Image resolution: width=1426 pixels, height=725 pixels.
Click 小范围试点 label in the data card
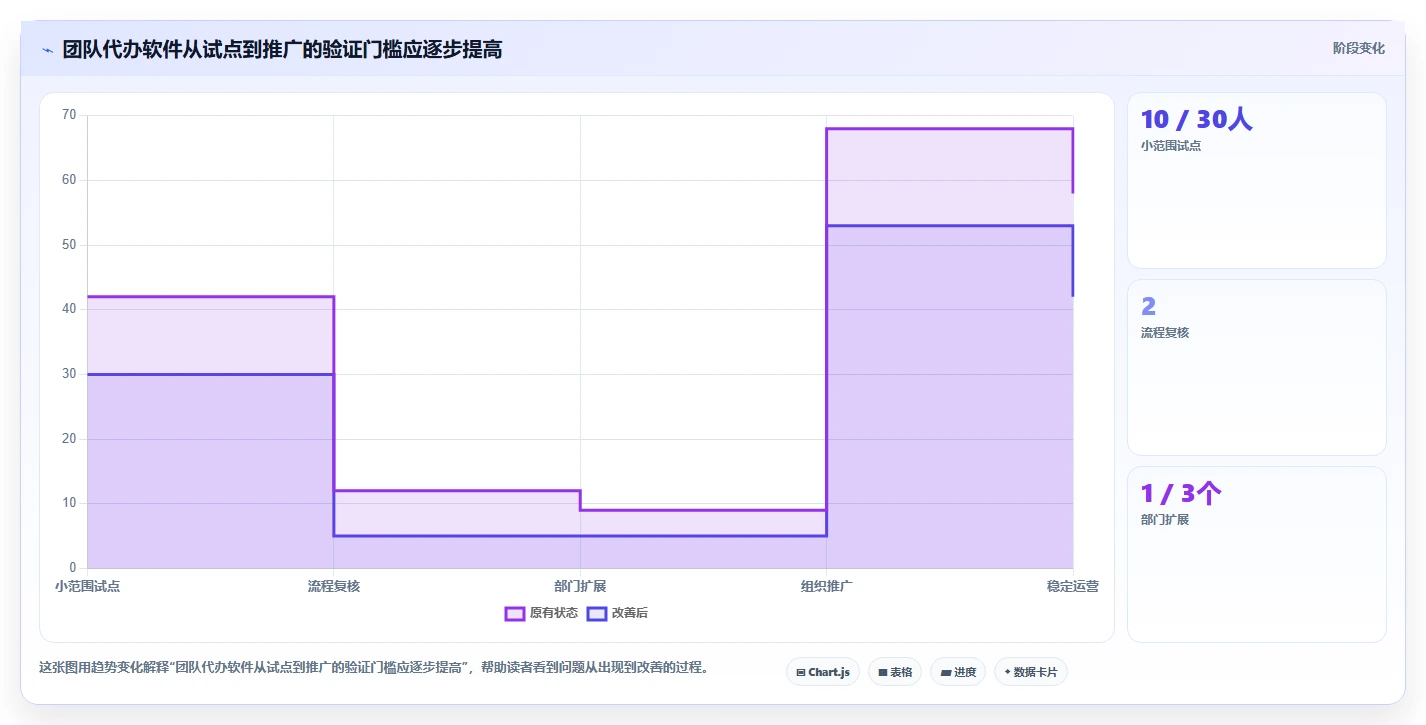tap(1171, 146)
